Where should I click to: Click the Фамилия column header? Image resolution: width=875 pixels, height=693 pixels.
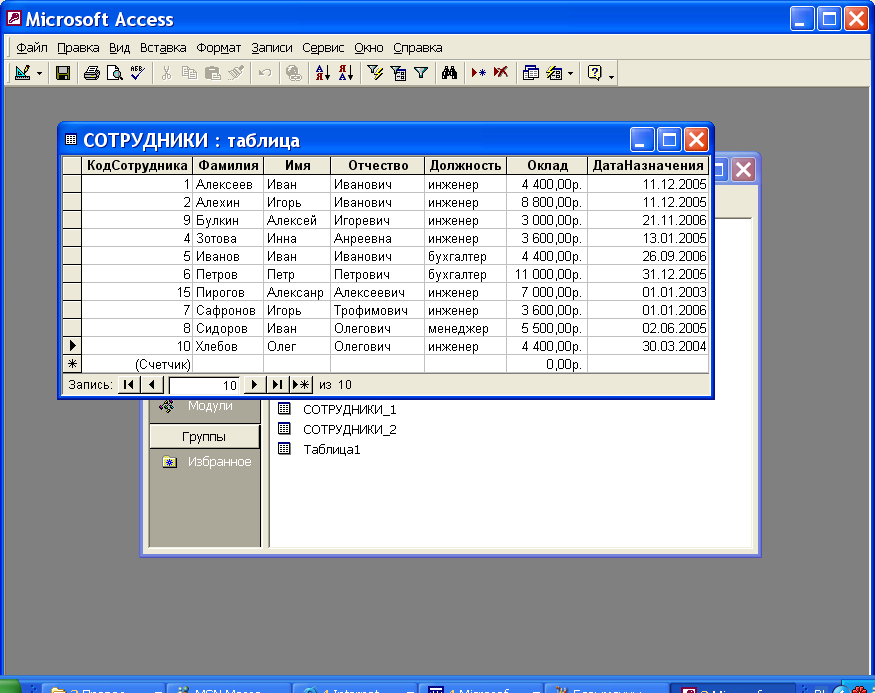click(228, 166)
